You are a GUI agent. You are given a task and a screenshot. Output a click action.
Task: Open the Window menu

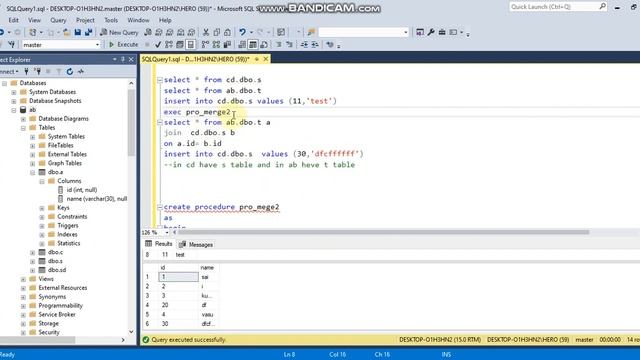(138, 20)
